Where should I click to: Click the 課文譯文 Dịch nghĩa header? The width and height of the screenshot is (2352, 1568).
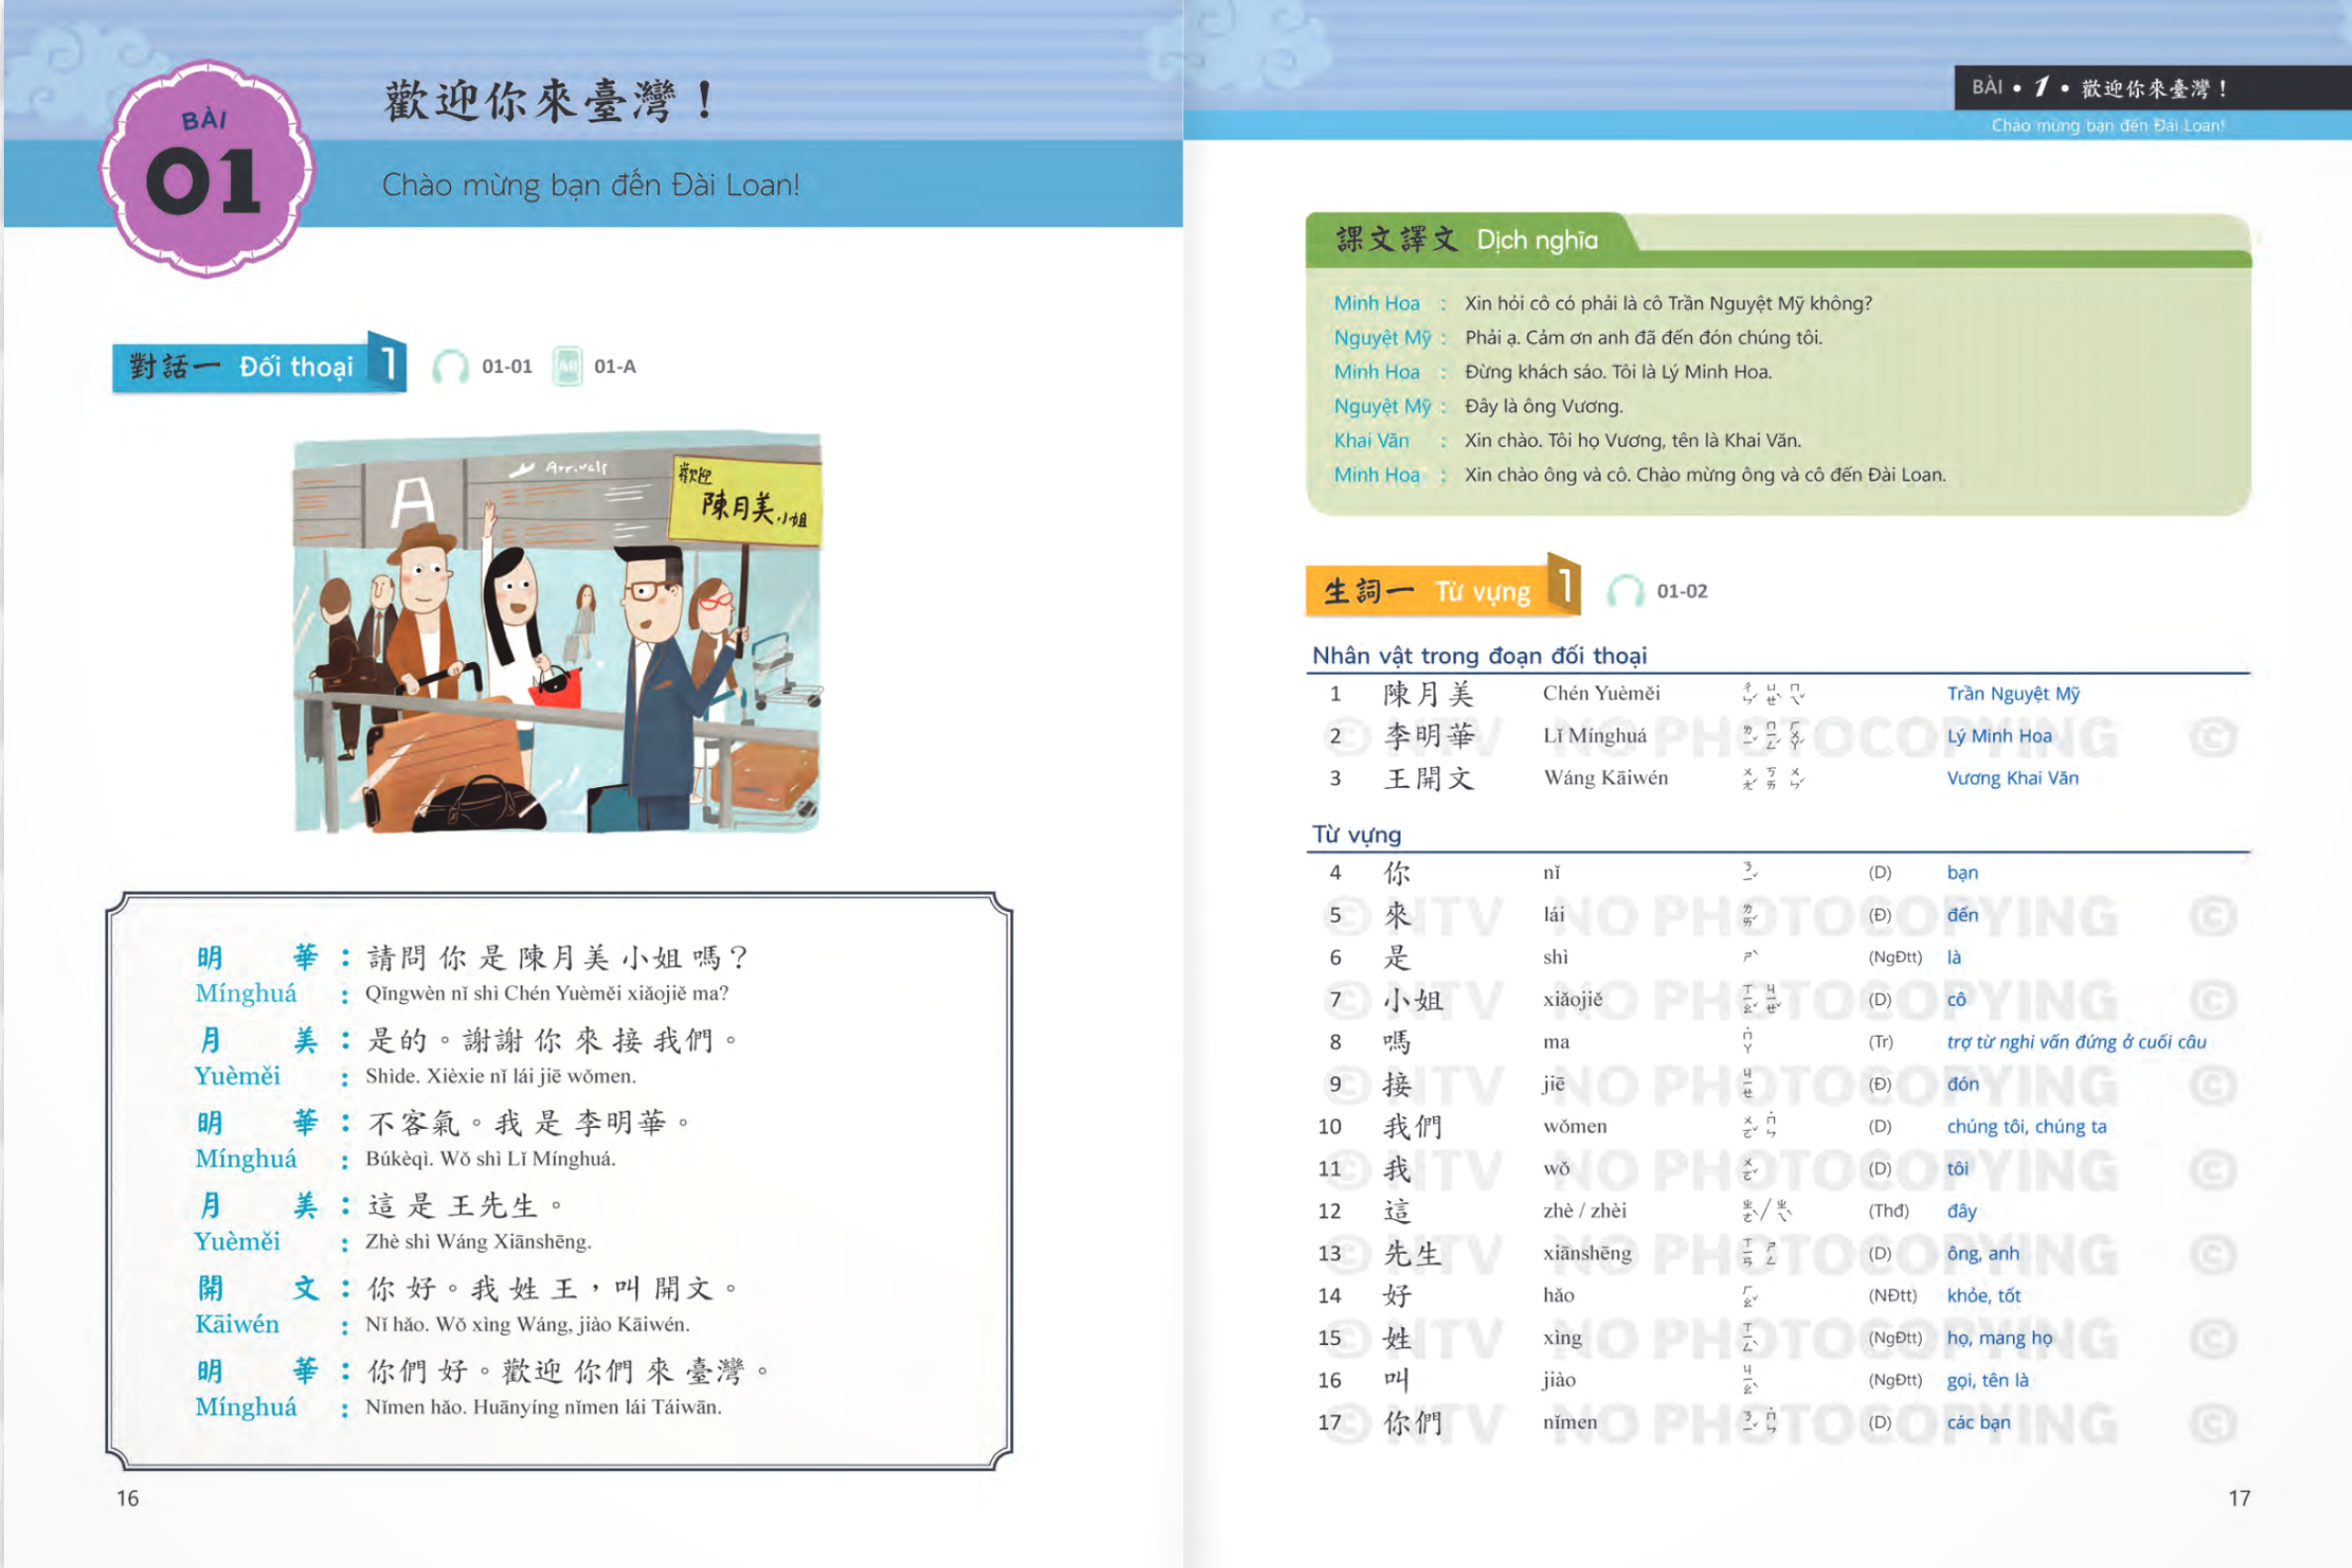(1466, 240)
